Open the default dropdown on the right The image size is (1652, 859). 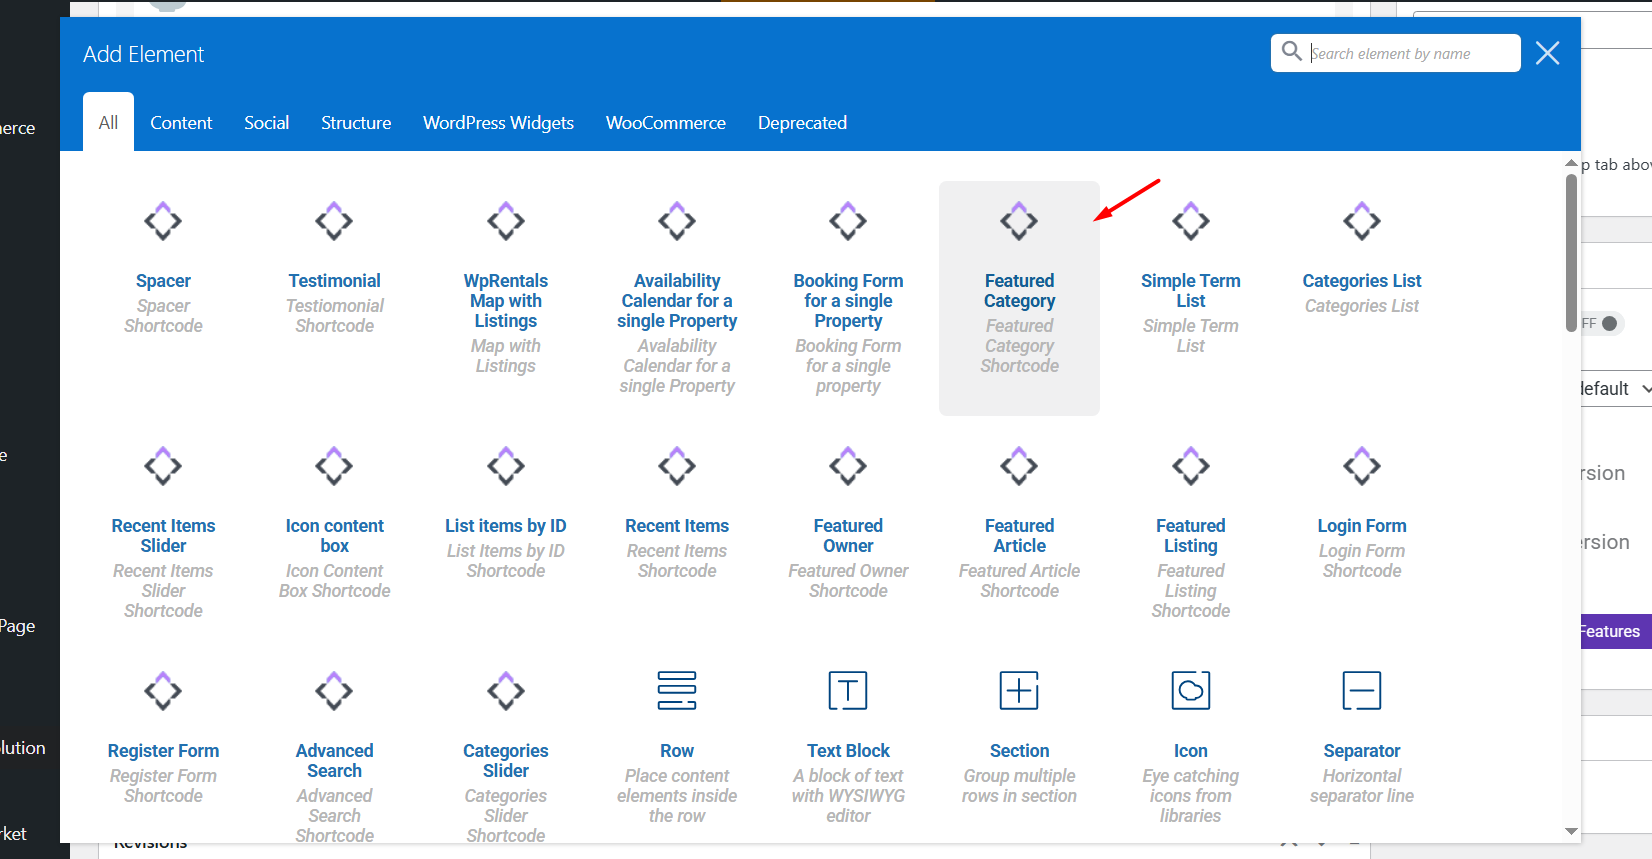click(x=1616, y=389)
